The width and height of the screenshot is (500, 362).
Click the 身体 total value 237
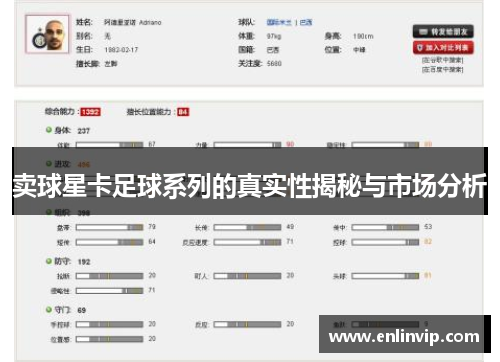(x=84, y=131)
